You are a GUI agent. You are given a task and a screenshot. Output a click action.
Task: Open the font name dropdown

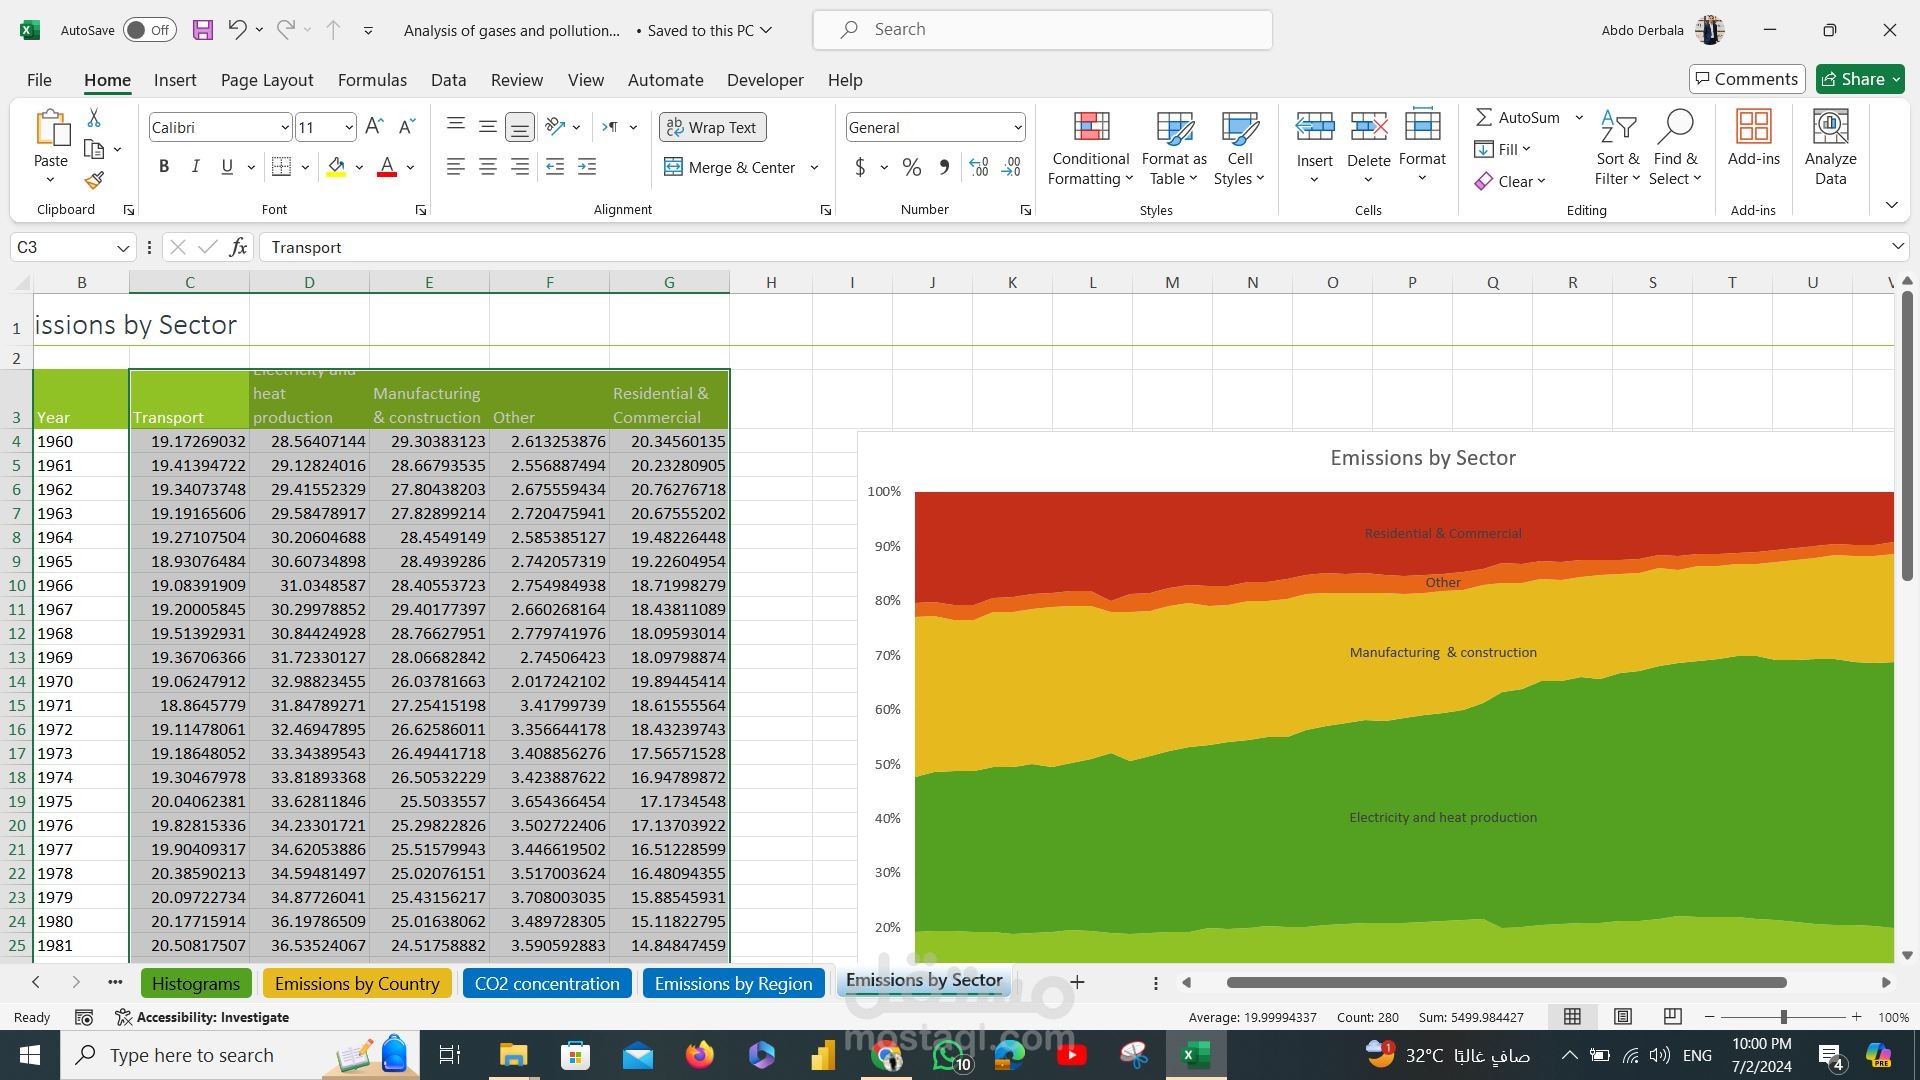(x=285, y=127)
